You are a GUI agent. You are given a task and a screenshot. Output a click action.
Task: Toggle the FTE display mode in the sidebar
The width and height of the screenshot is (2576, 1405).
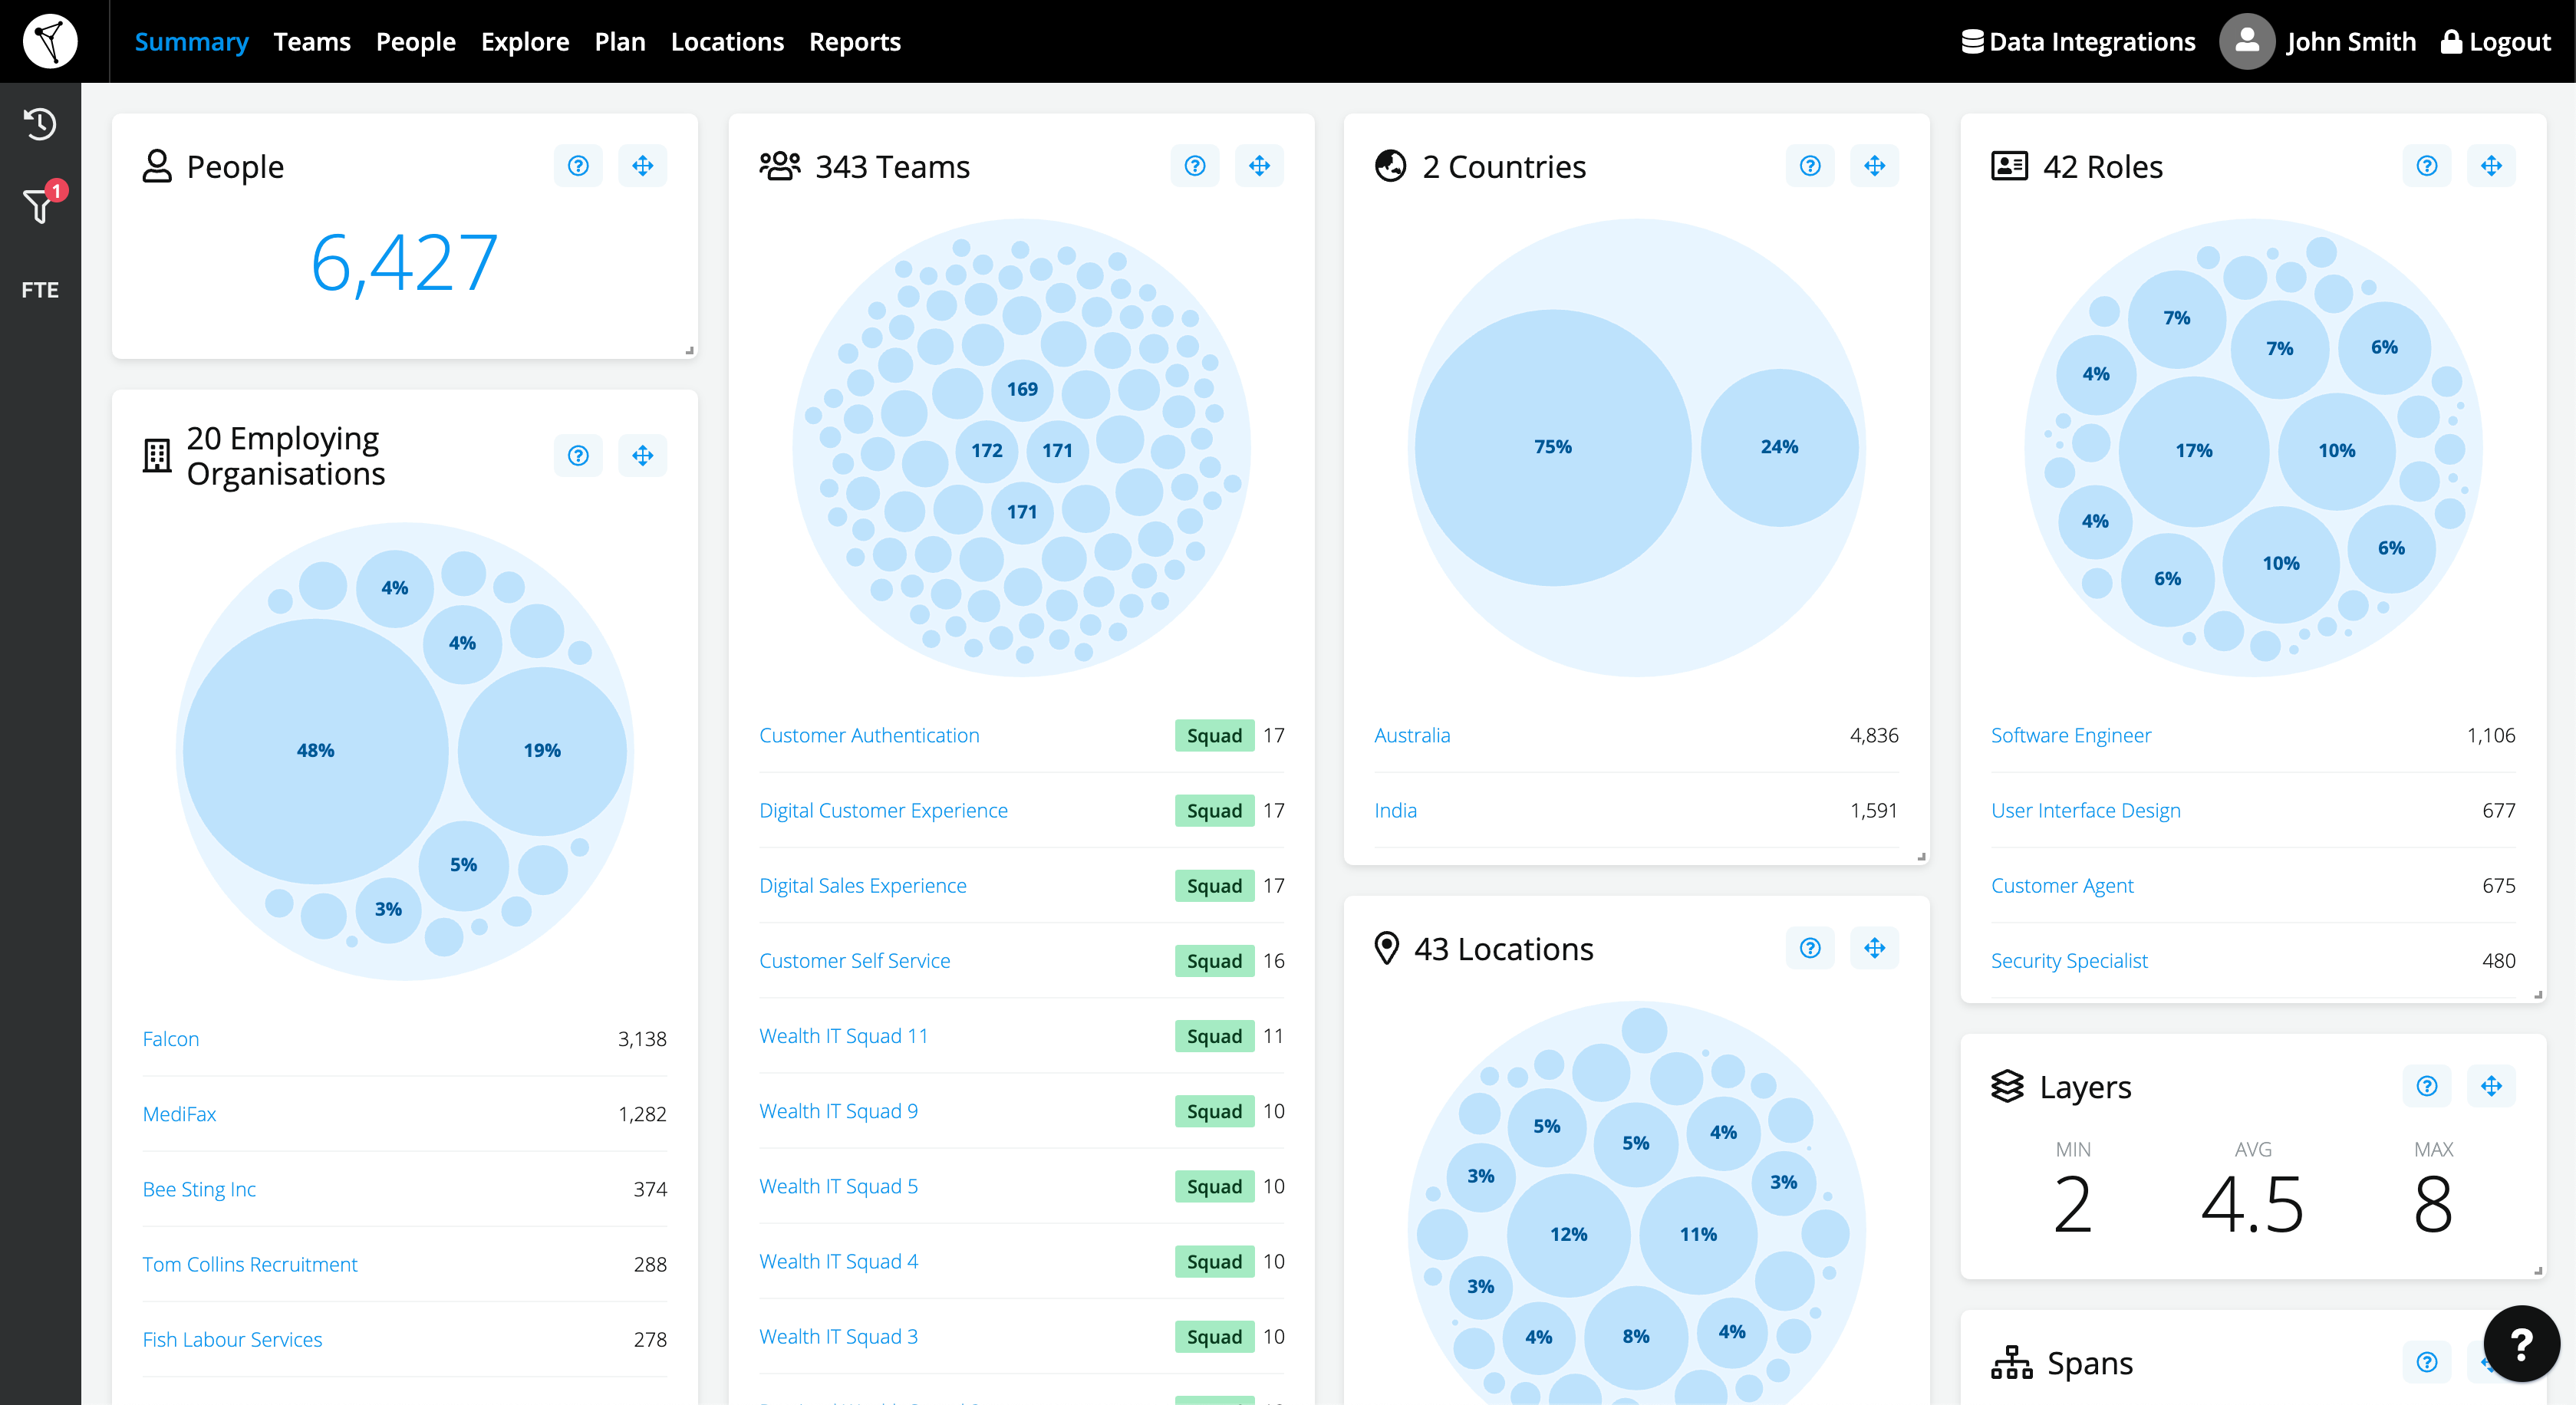pos(39,289)
